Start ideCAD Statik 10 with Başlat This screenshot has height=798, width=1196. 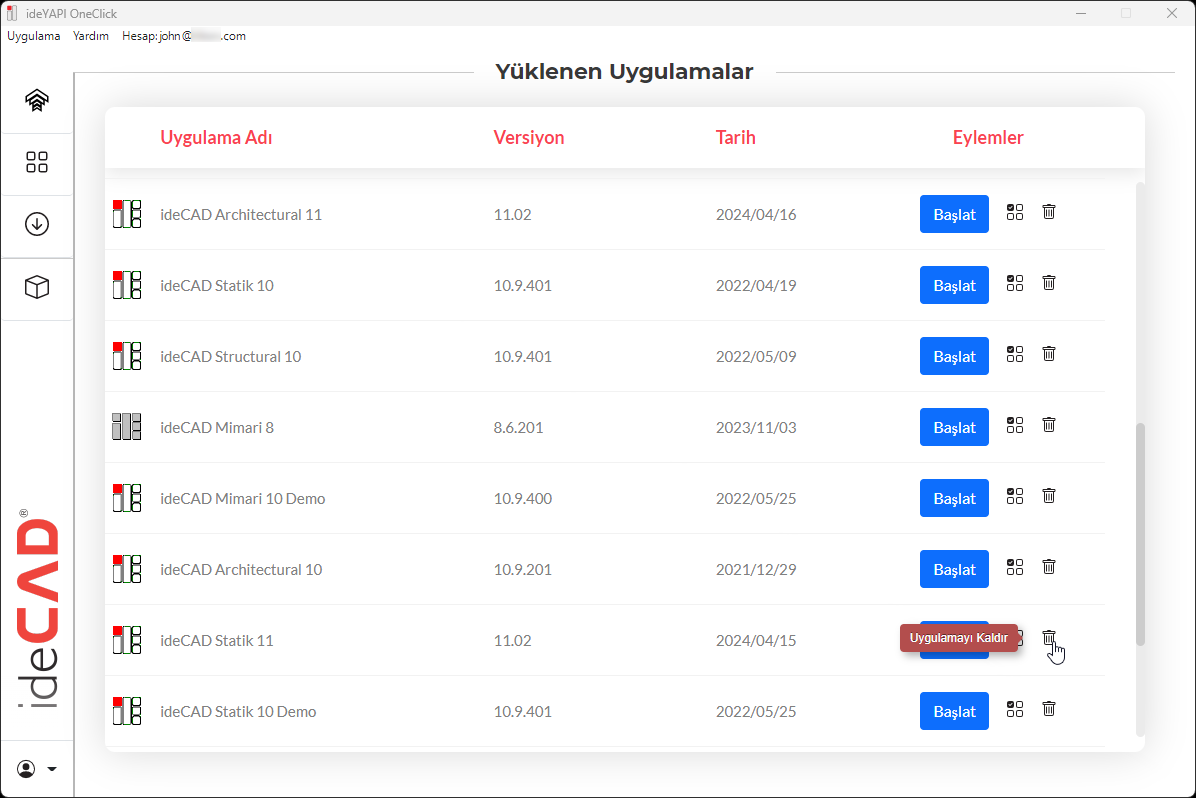954,285
